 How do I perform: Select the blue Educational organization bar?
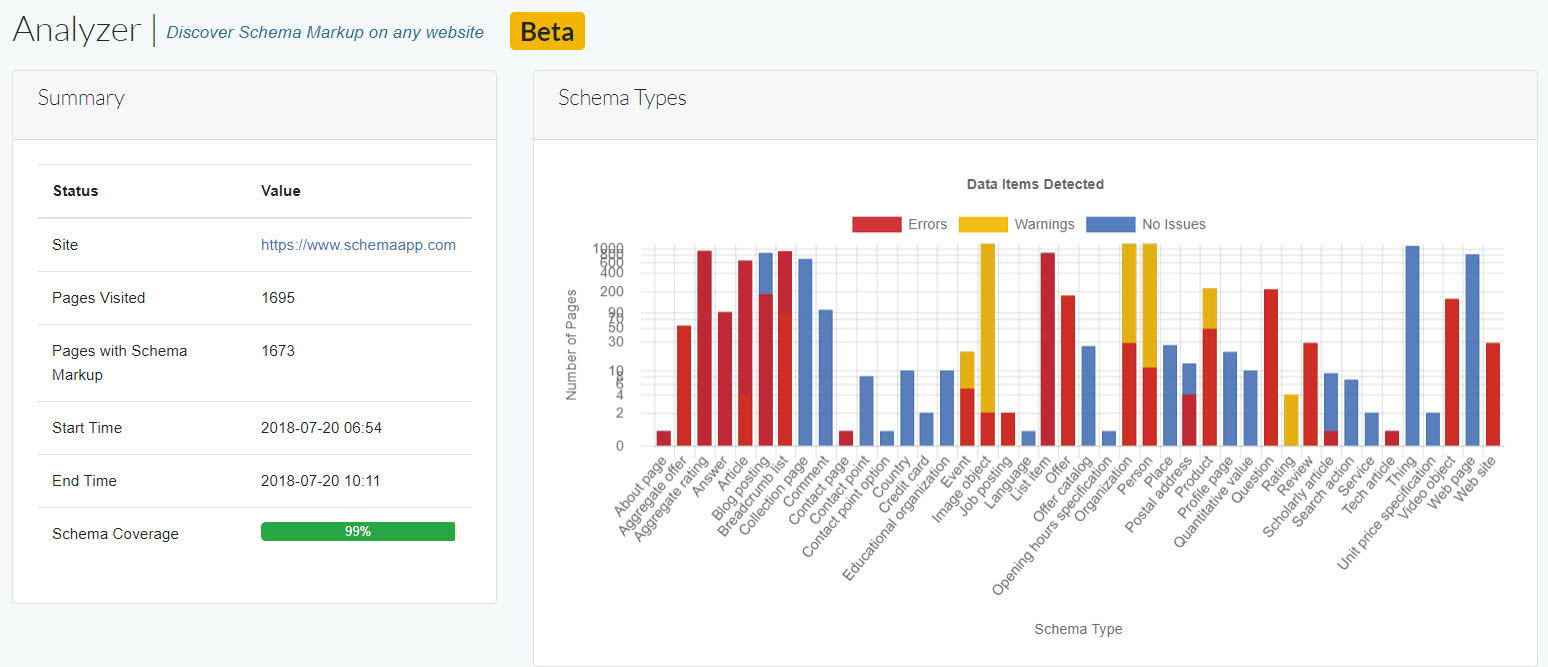point(947,408)
